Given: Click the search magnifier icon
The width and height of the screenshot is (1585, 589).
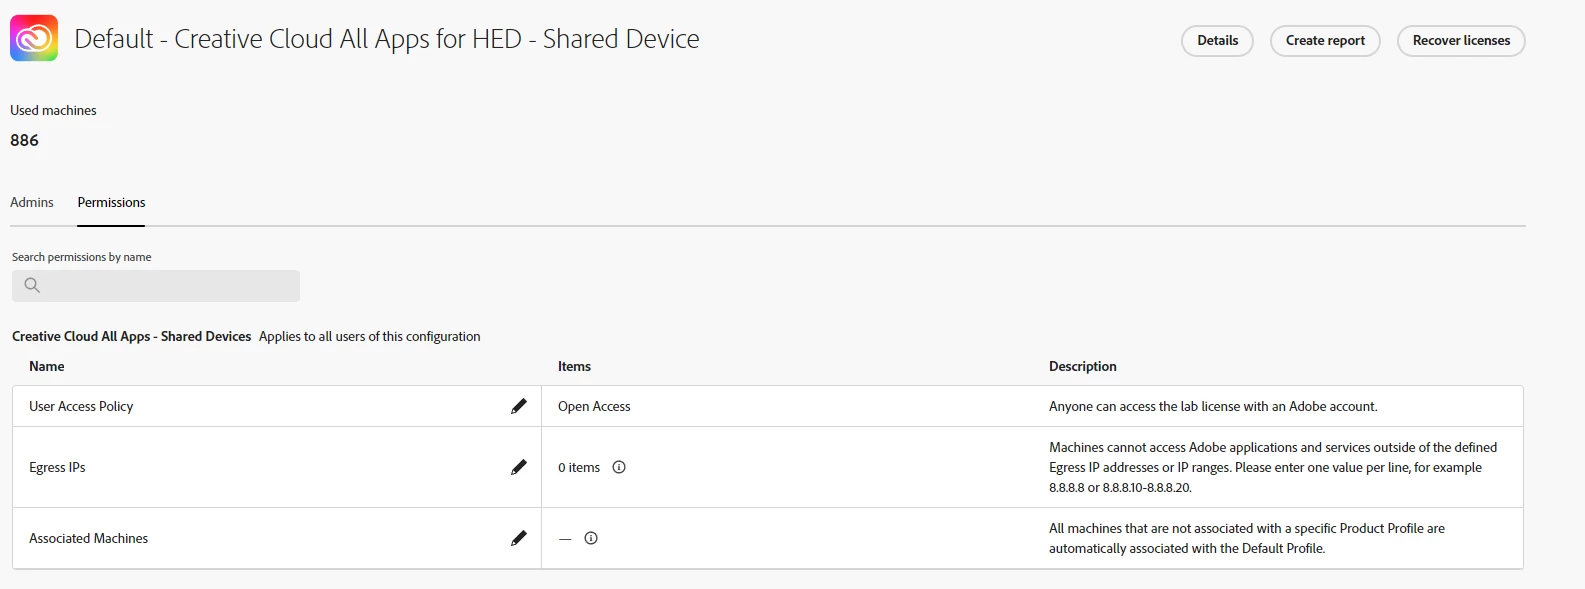Looking at the screenshot, I should point(32,285).
